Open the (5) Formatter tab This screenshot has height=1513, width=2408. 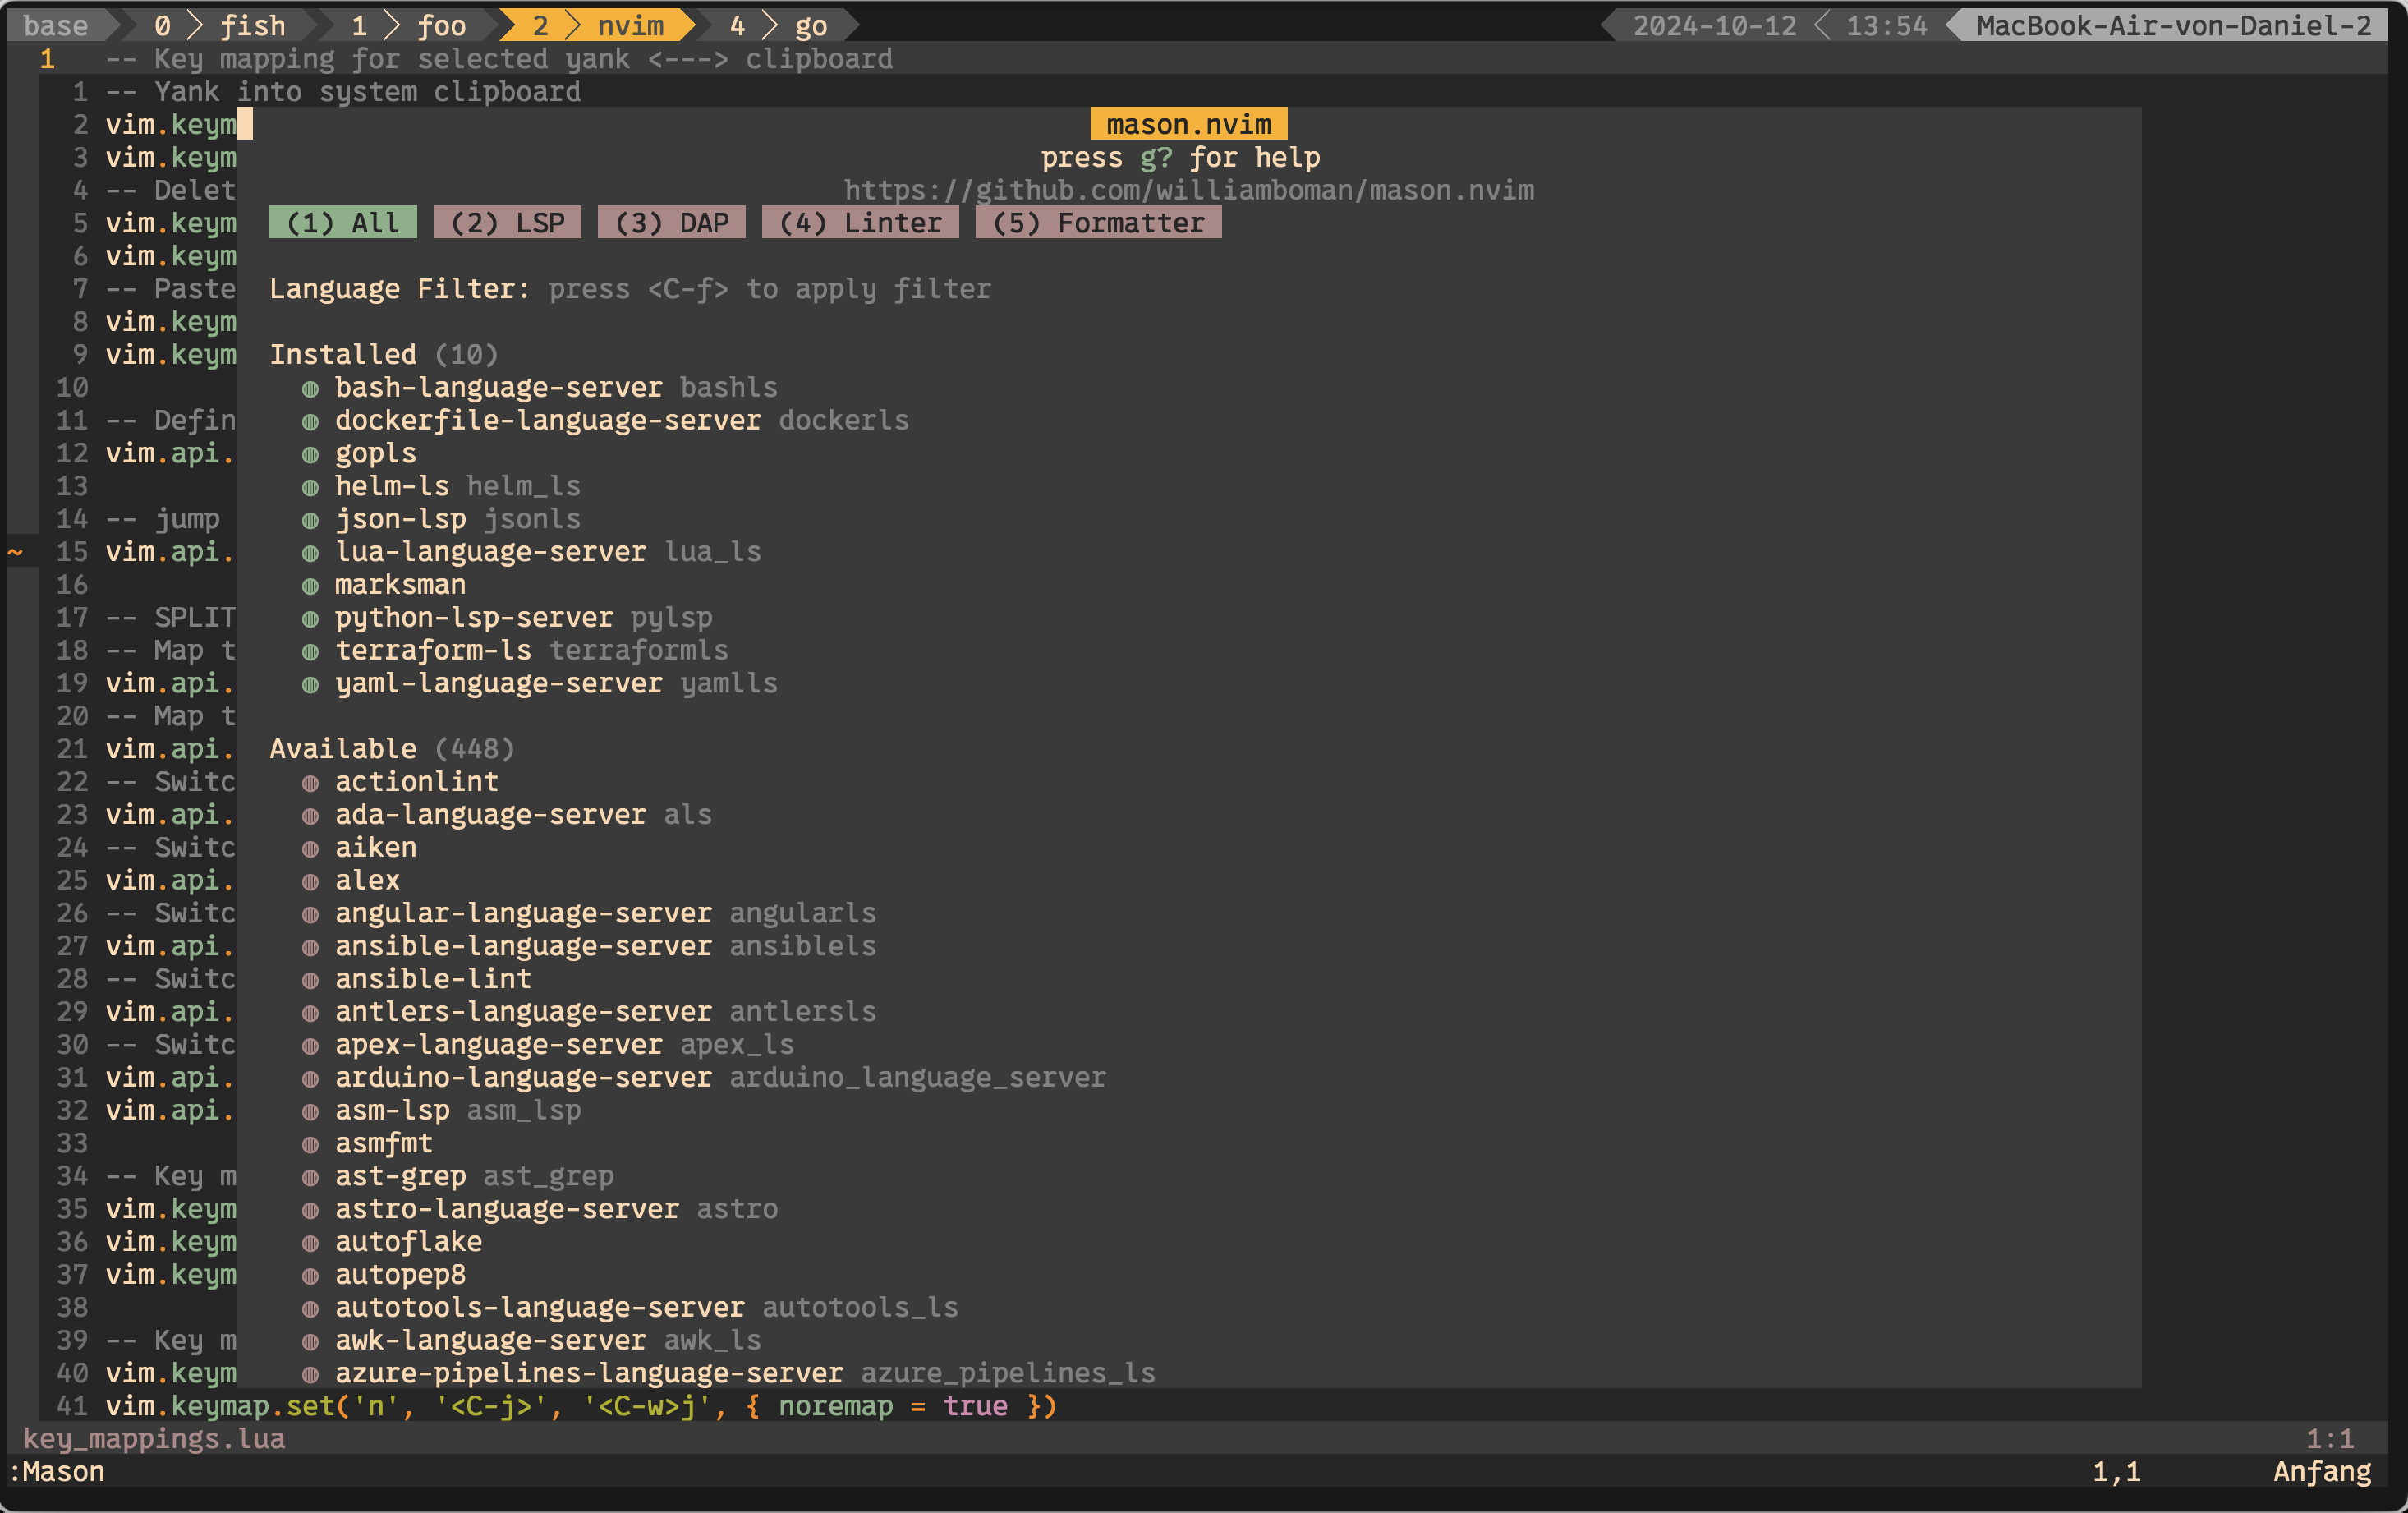[1098, 223]
